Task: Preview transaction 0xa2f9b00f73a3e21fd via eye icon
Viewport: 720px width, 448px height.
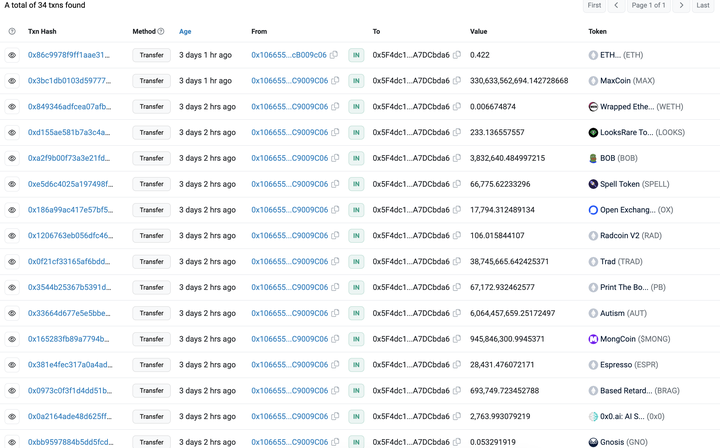Action: 12,158
